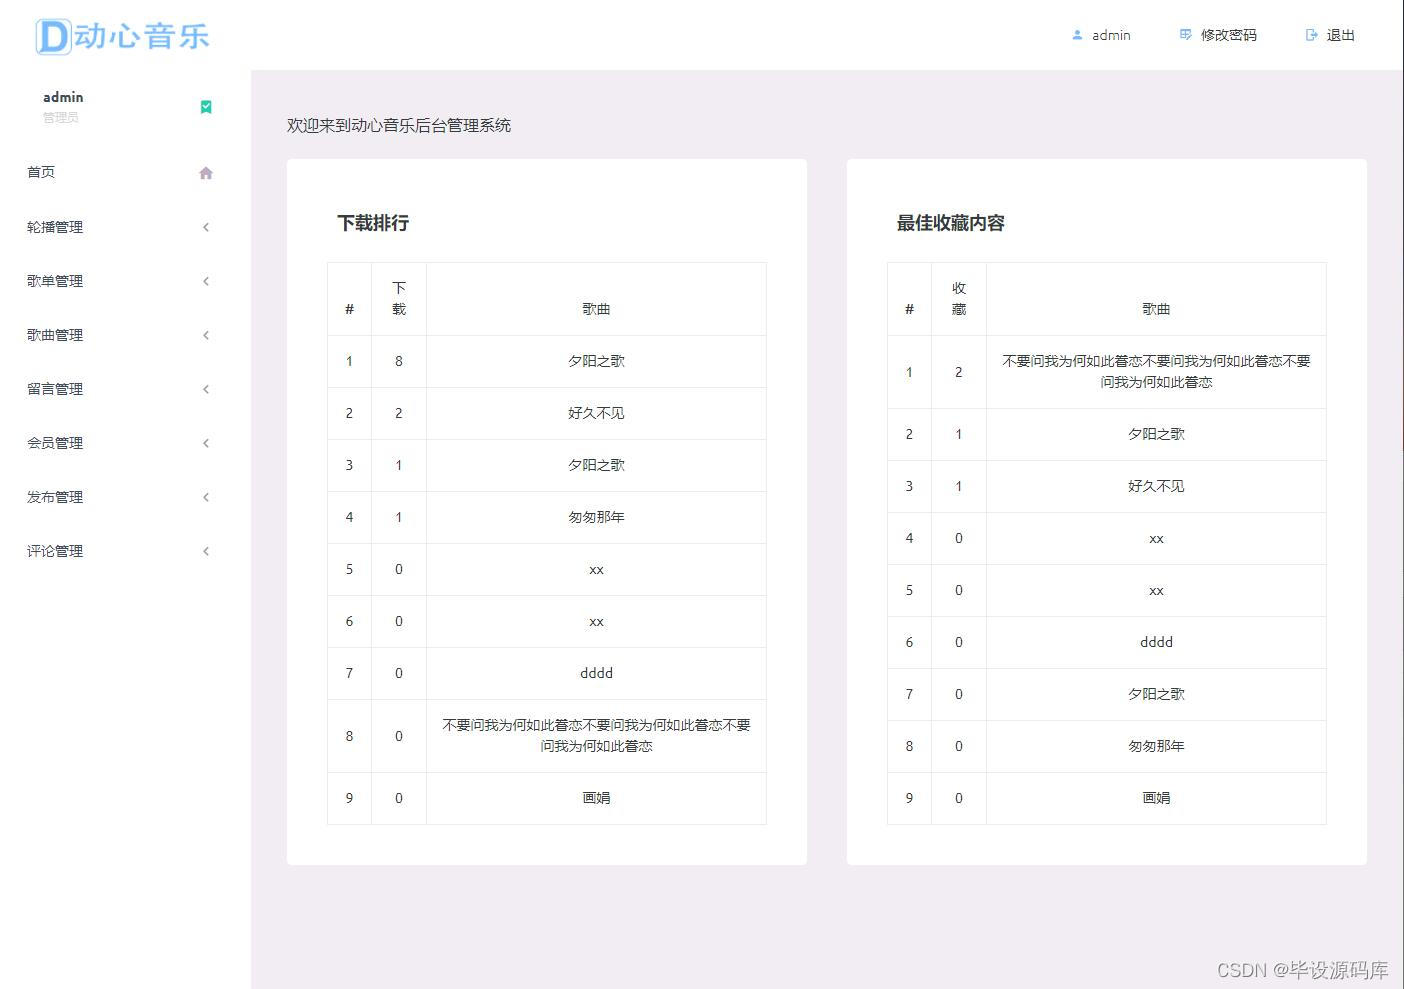Image resolution: width=1404 pixels, height=989 pixels.
Task: Open the 发布管理 menu item
Action: [x=52, y=497]
